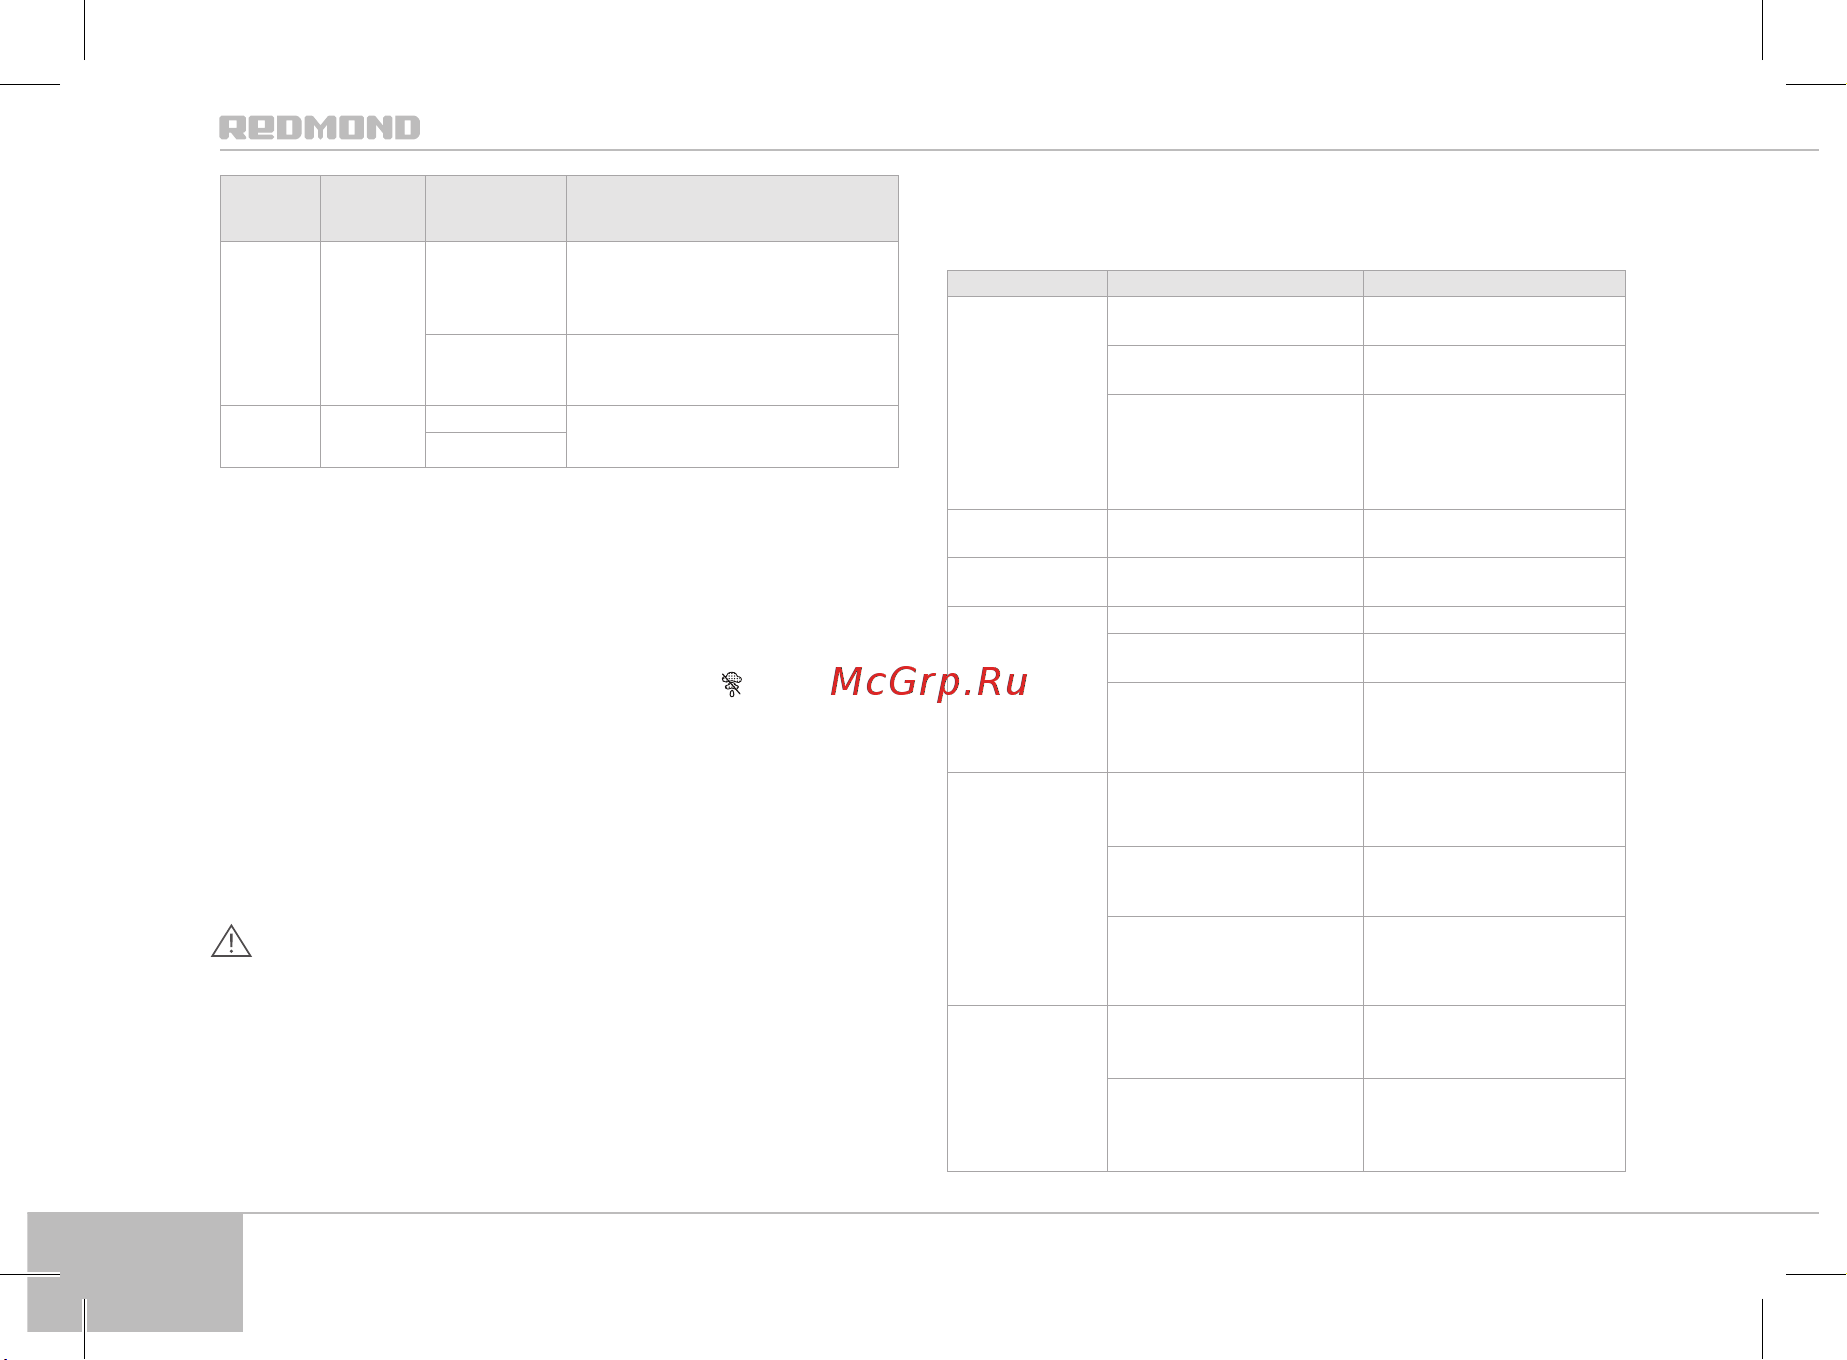Select the tallest first-column cell in the right table

coord(1027,889)
